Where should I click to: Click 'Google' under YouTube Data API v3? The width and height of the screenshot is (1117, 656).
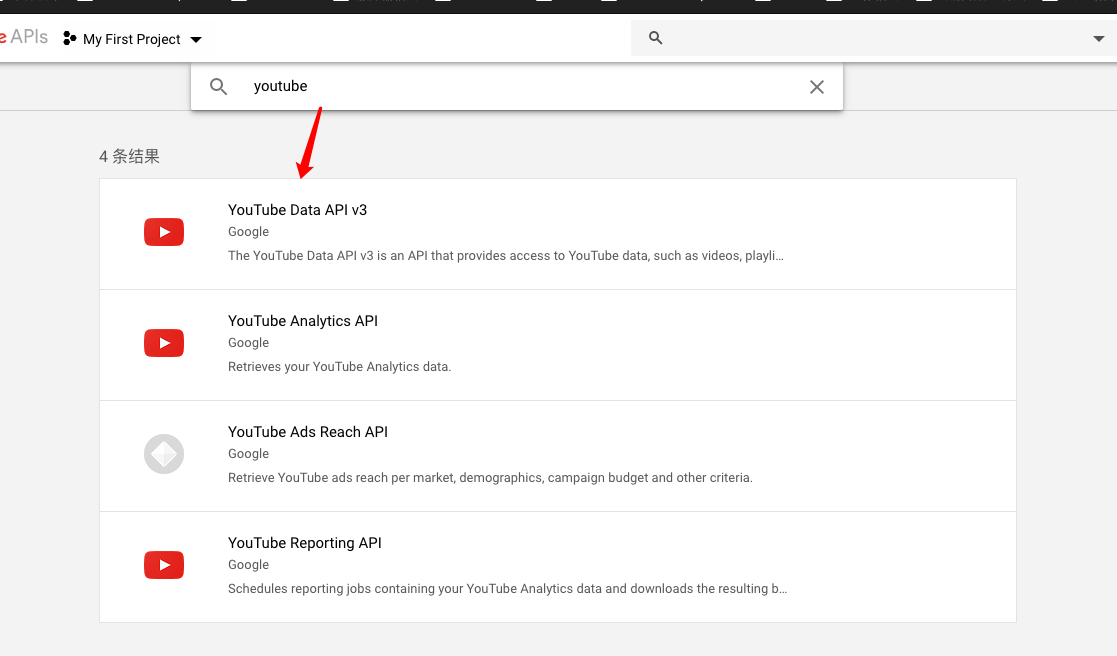(249, 232)
